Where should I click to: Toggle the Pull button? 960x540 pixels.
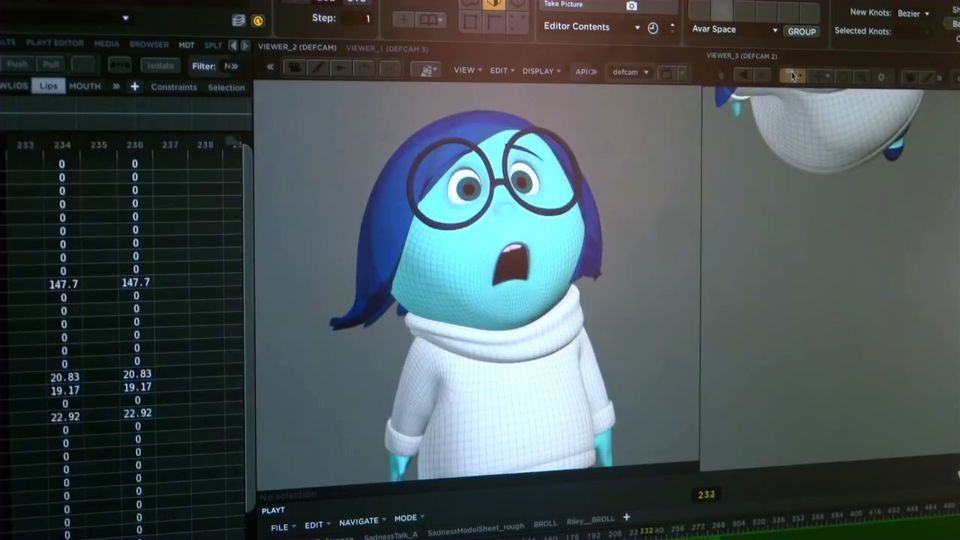click(51, 65)
